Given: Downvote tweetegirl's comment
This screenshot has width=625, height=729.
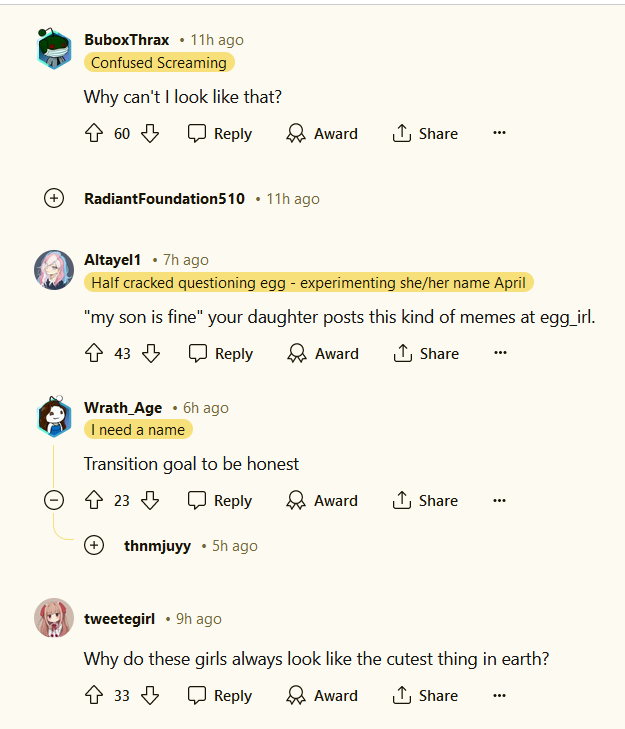Looking at the screenshot, I should tap(150, 696).
